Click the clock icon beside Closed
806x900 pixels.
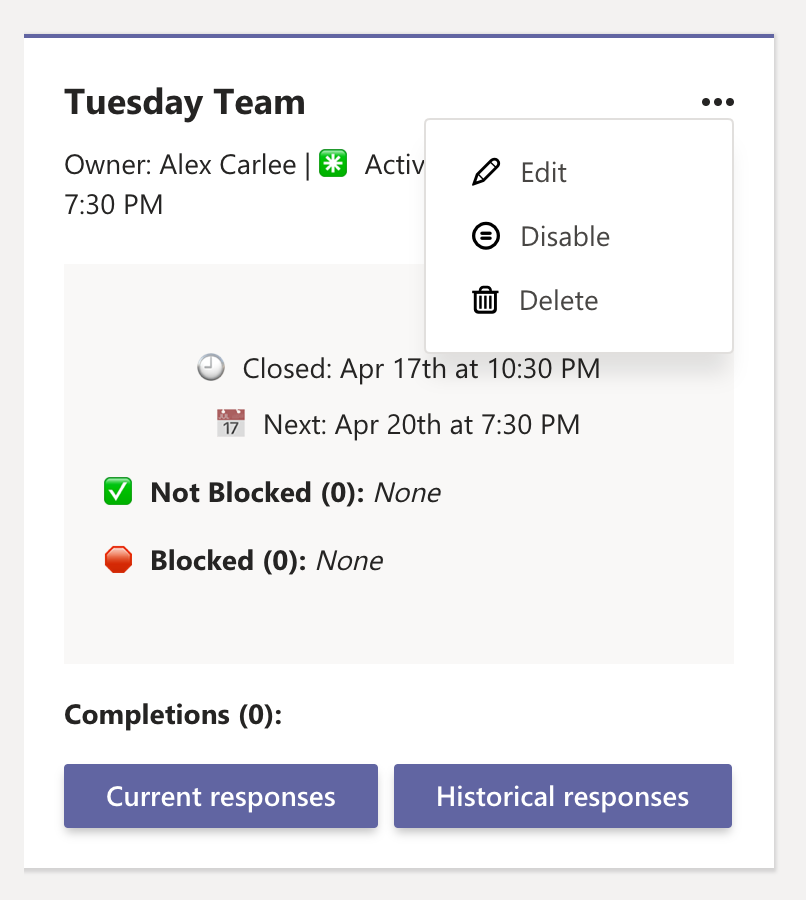click(211, 367)
